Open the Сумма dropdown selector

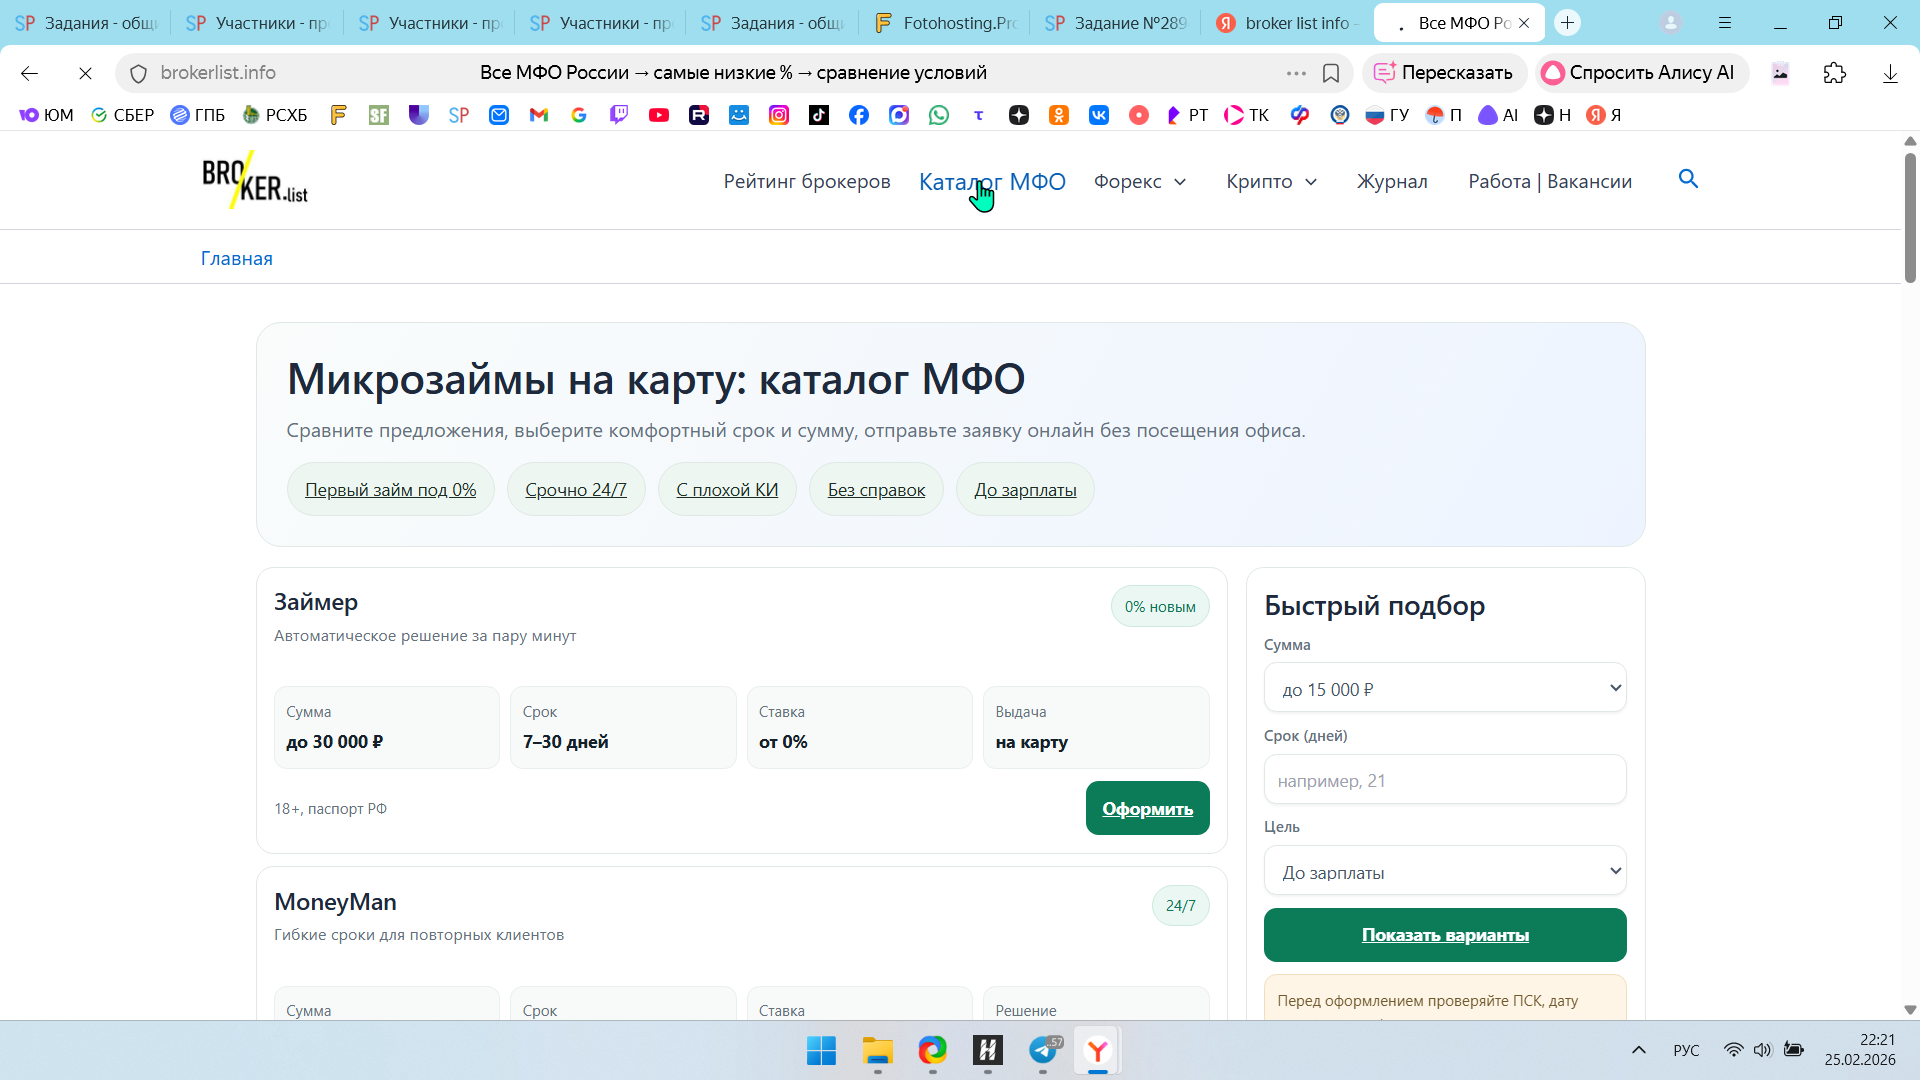(x=1445, y=688)
